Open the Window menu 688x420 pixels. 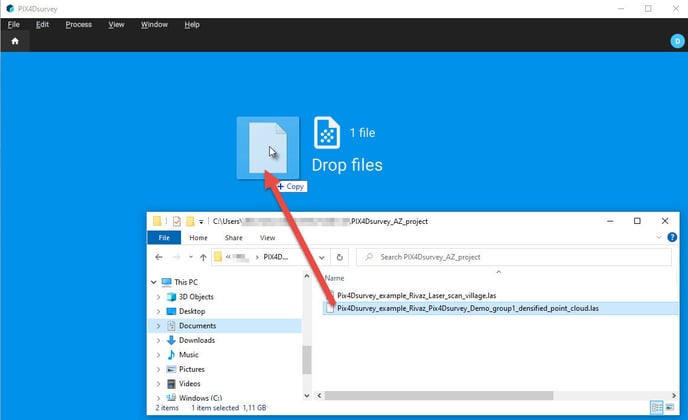154,24
